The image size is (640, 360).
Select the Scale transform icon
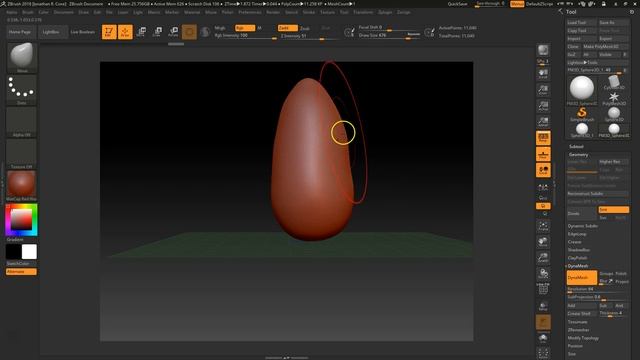(x=157, y=31)
